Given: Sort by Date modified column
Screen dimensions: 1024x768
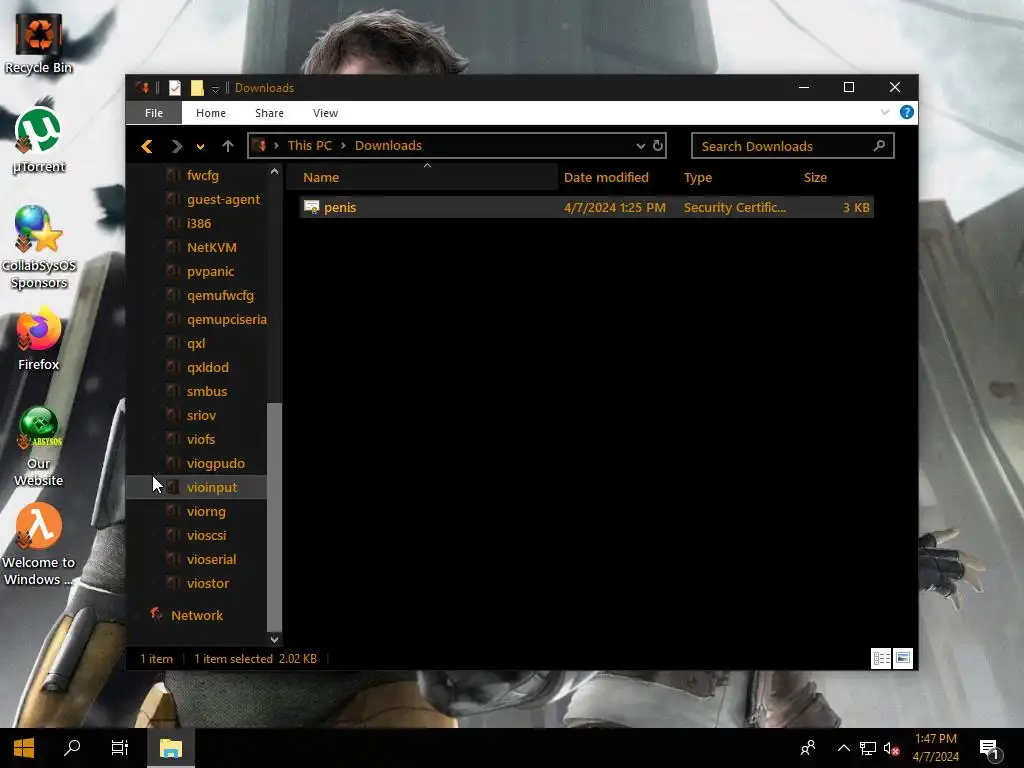Looking at the screenshot, I should click(x=606, y=177).
